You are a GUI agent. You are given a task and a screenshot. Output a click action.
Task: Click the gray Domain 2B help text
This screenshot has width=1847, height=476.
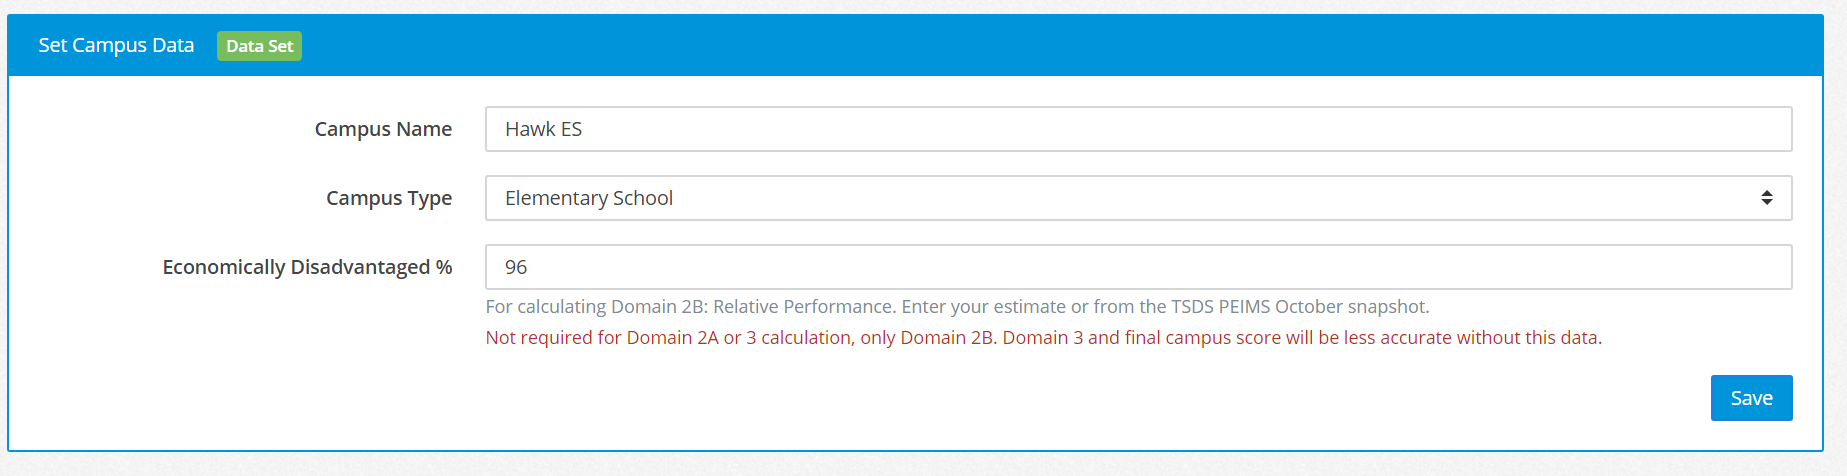pyautogui.click(x=957, y=307)
